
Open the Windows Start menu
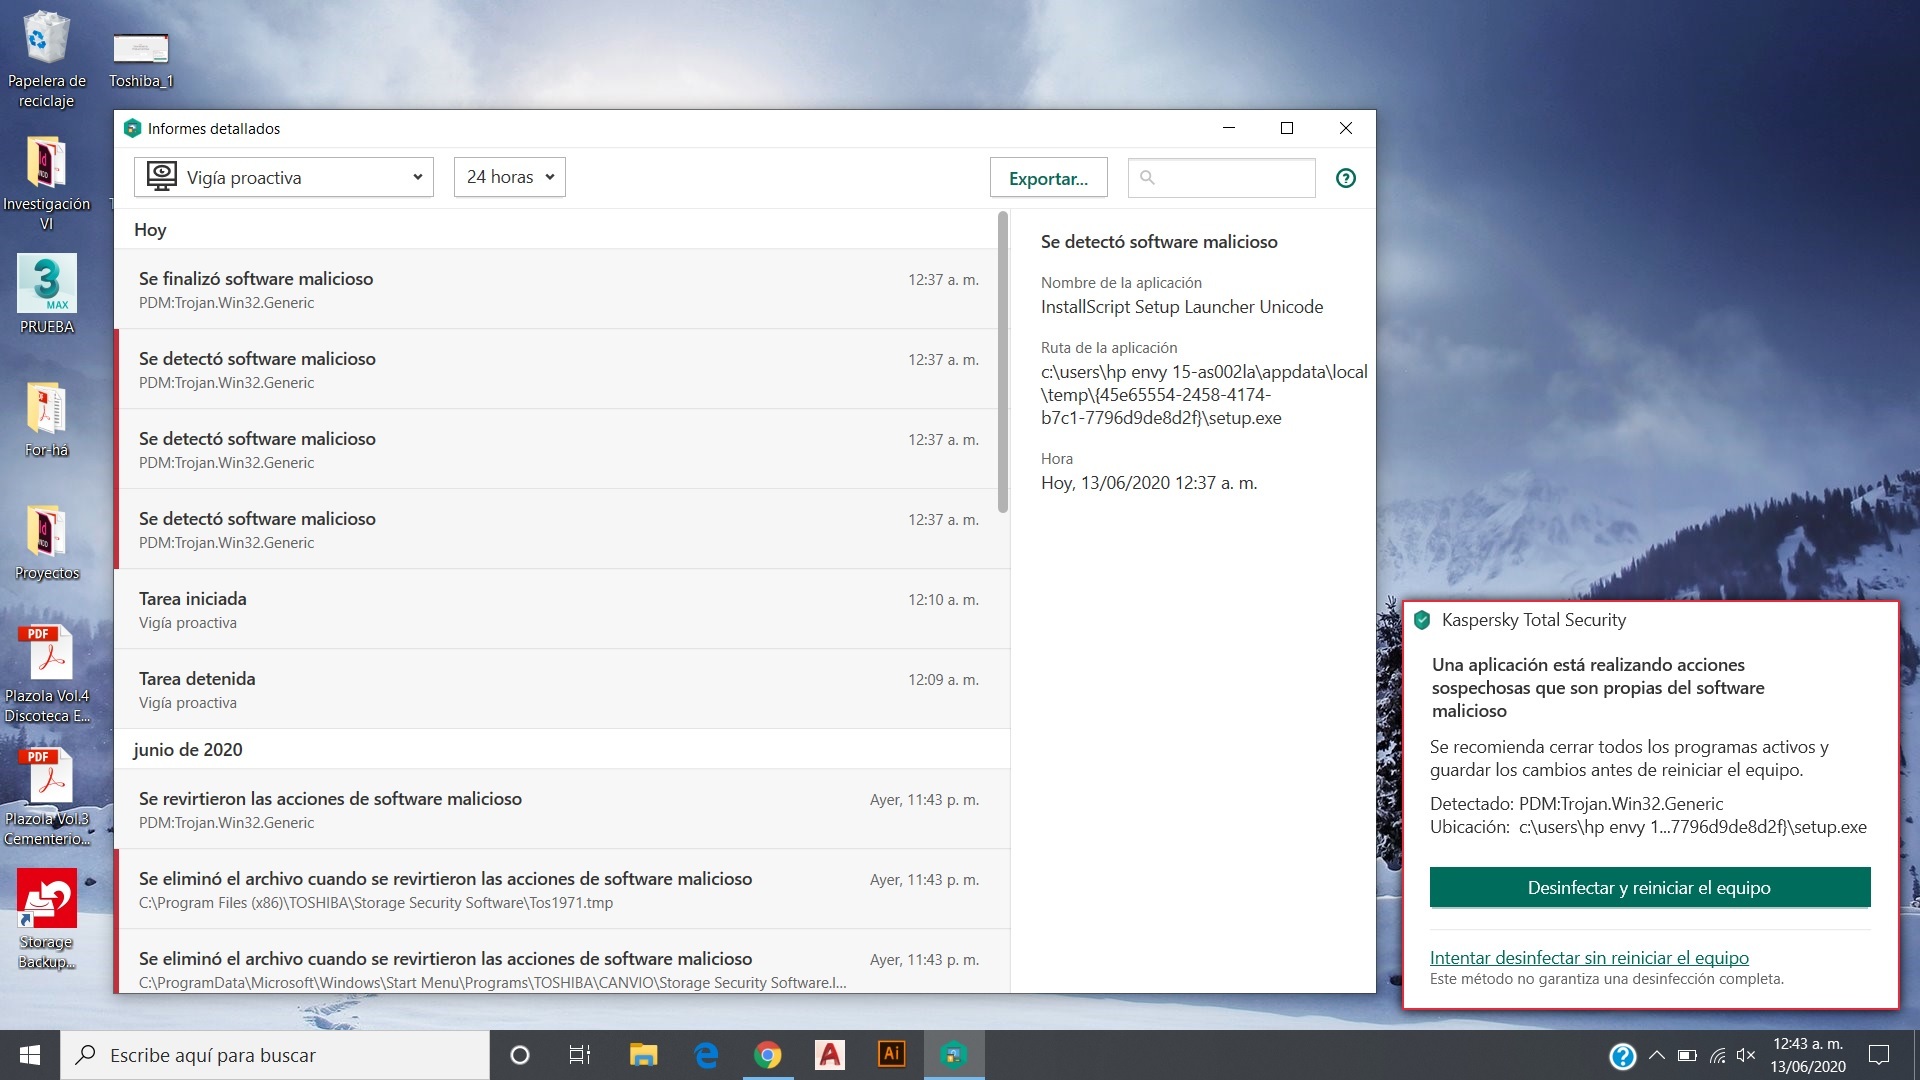click(x=30, y=1055)
